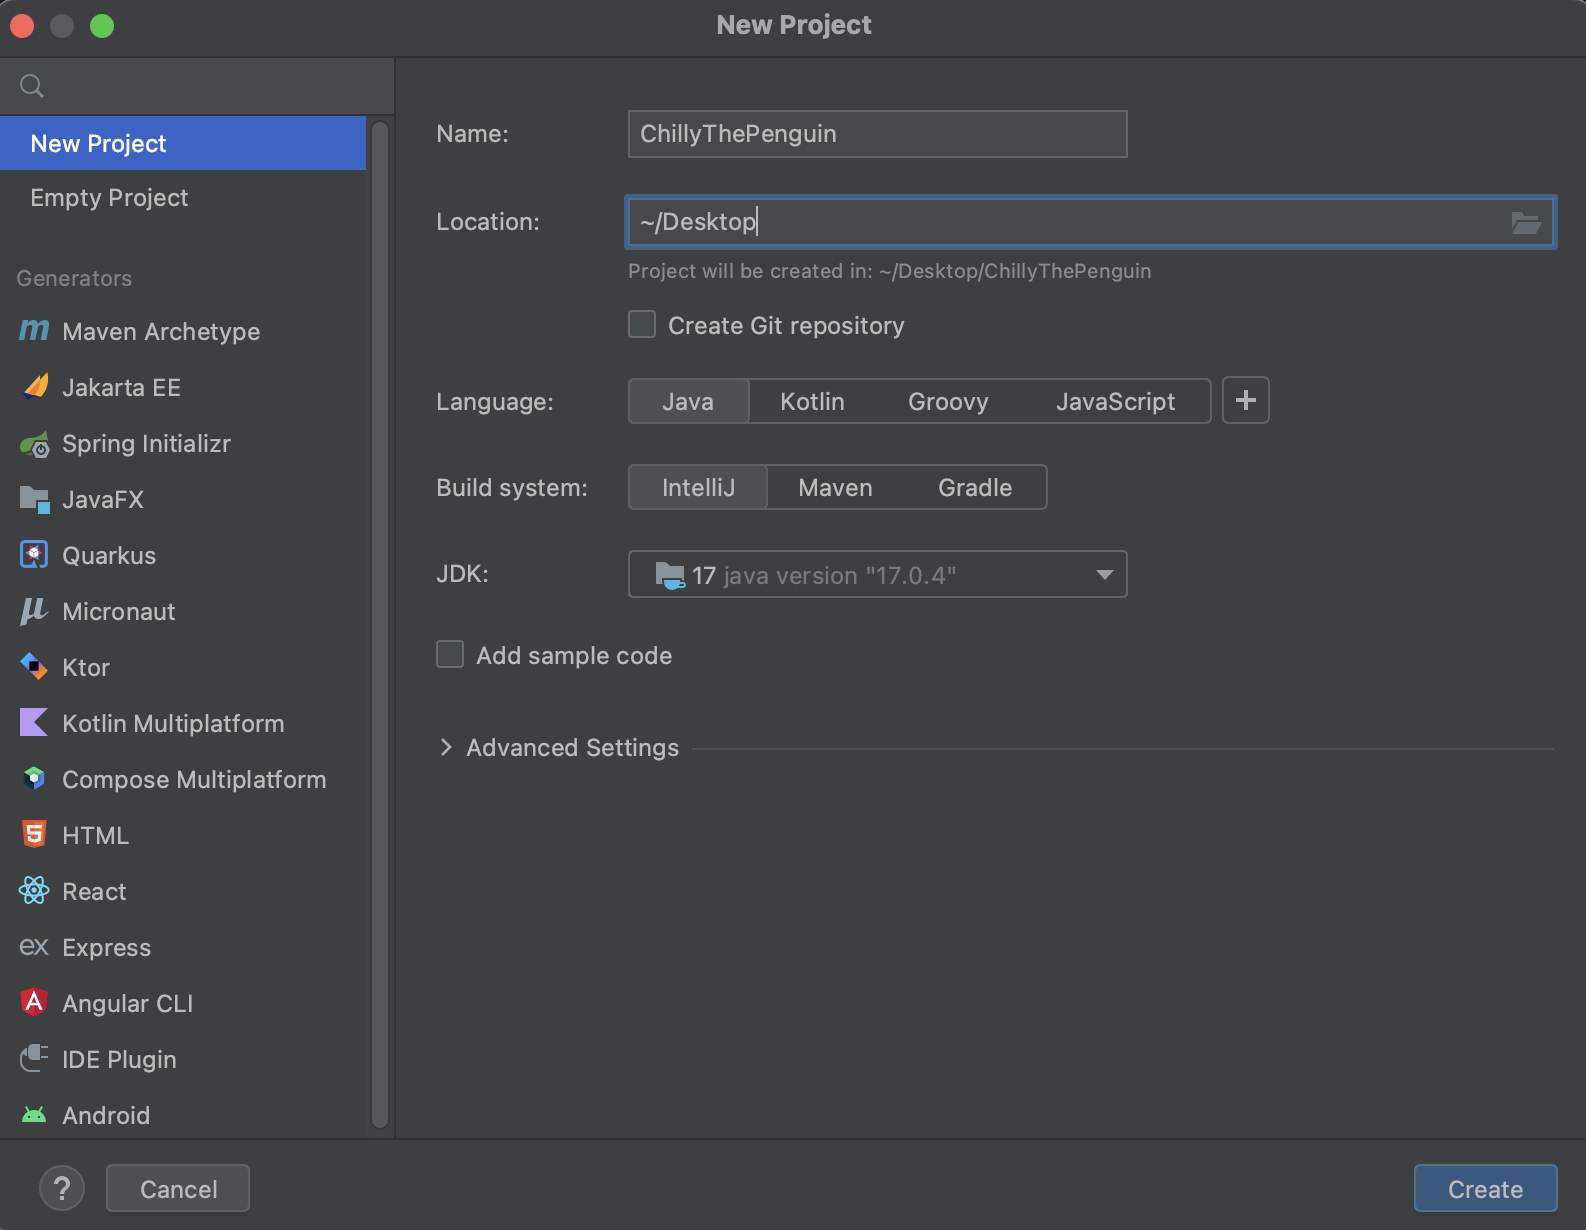Click the search magnifier icon
The height and width of the screenshot is (1230, 1586).
[x=32, y=86]
